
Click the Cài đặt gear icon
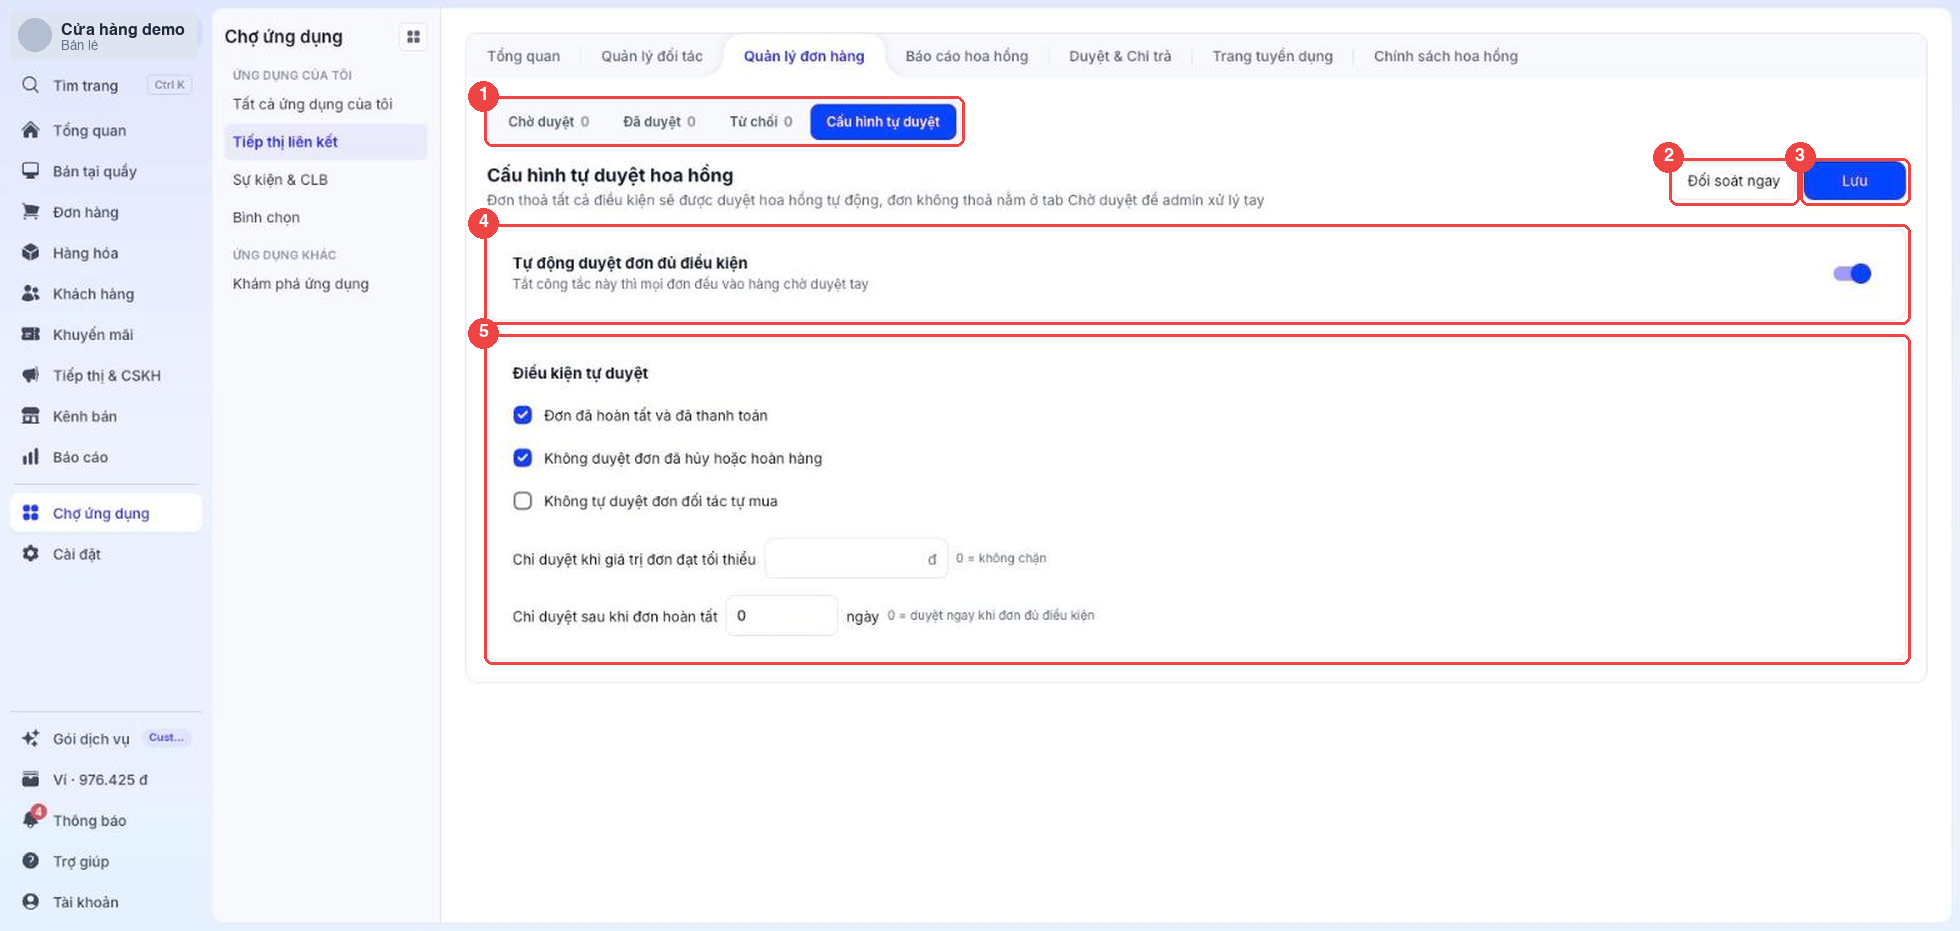(31, 554)
